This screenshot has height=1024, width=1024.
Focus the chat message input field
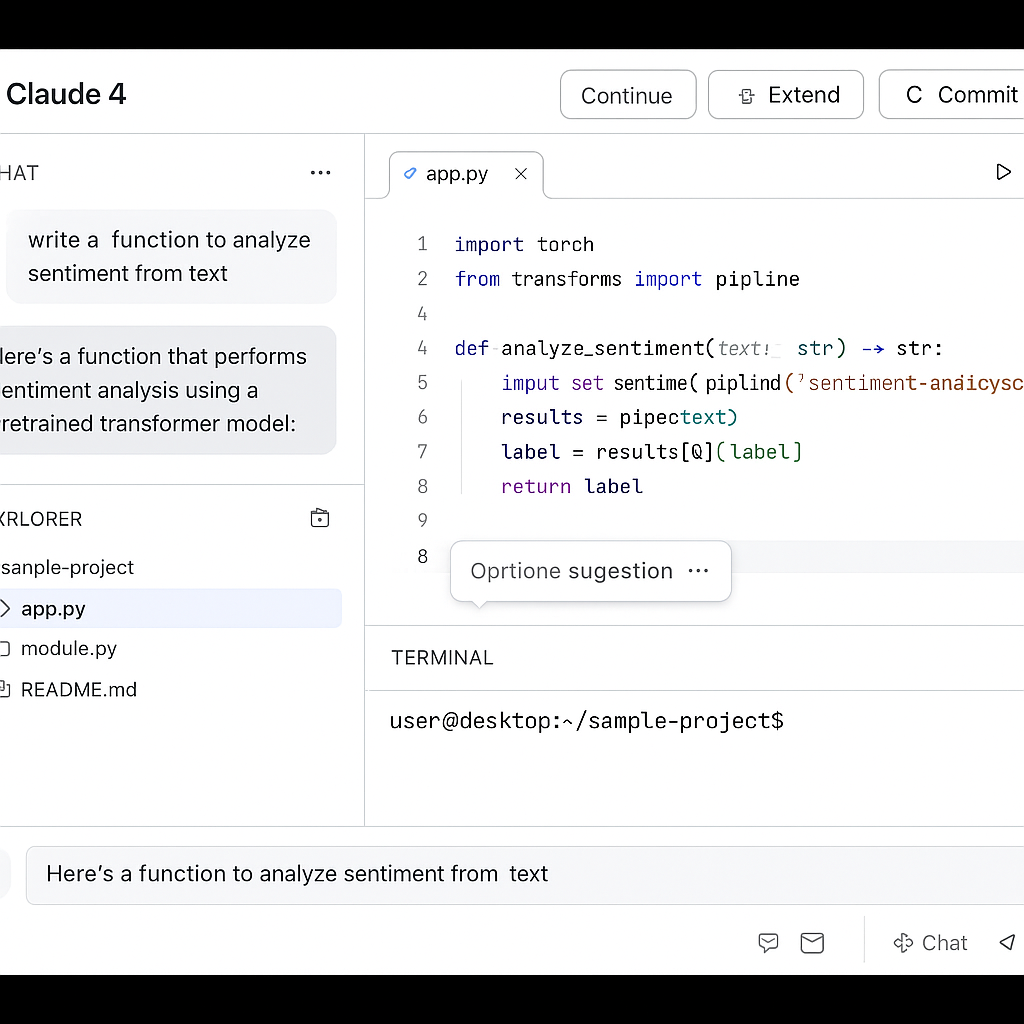click(524, 874)
